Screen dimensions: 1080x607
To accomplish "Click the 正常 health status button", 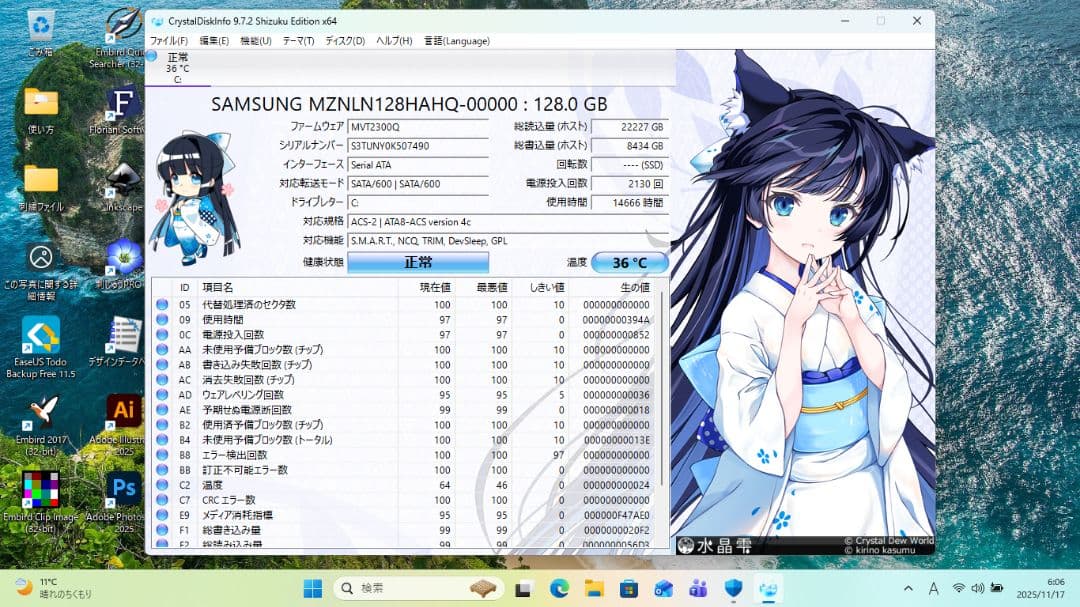I will click(418, 263).
